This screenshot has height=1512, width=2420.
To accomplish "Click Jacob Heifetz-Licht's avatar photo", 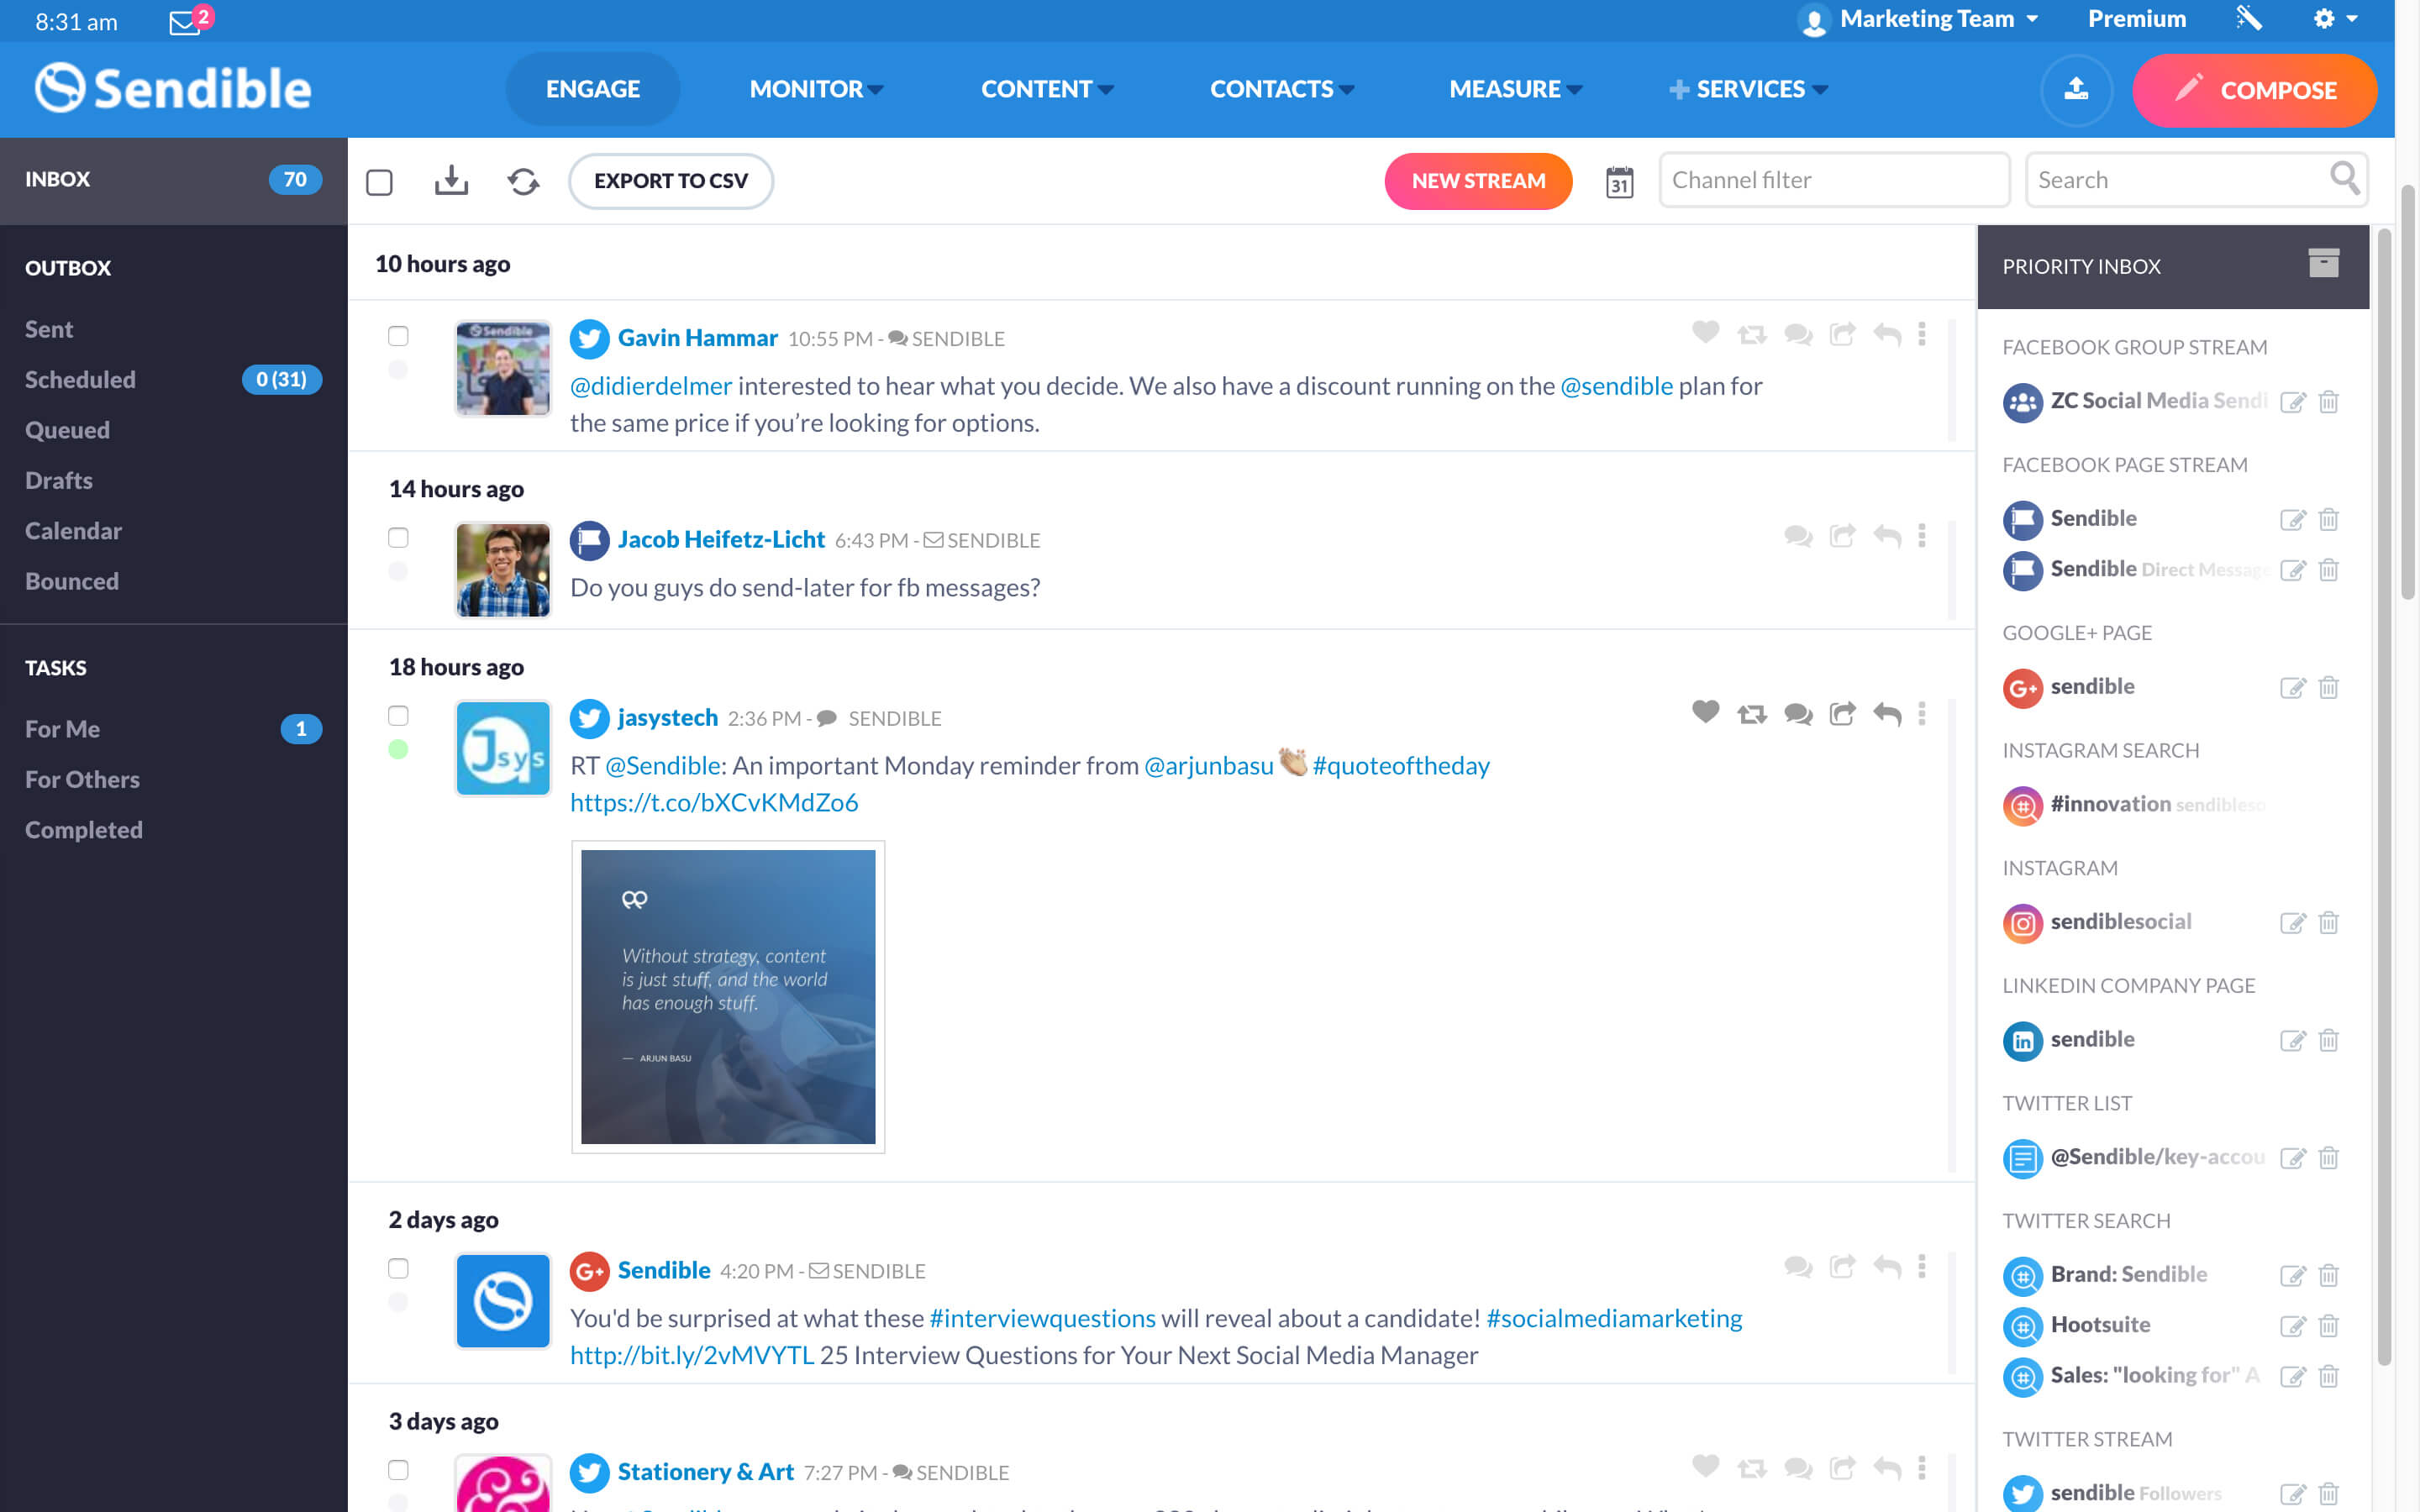I will [x=502, y=570].
